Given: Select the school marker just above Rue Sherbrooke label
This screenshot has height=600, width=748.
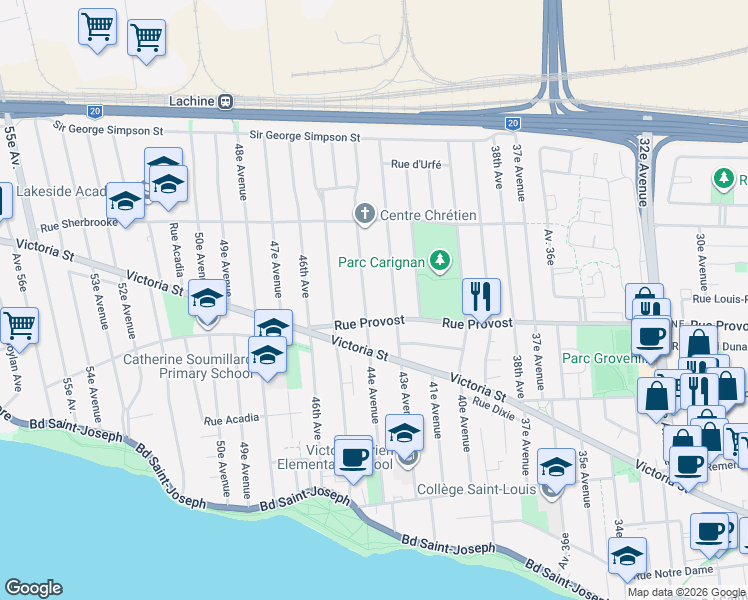Looking at the screenshot, I should (x=125, y=203).
